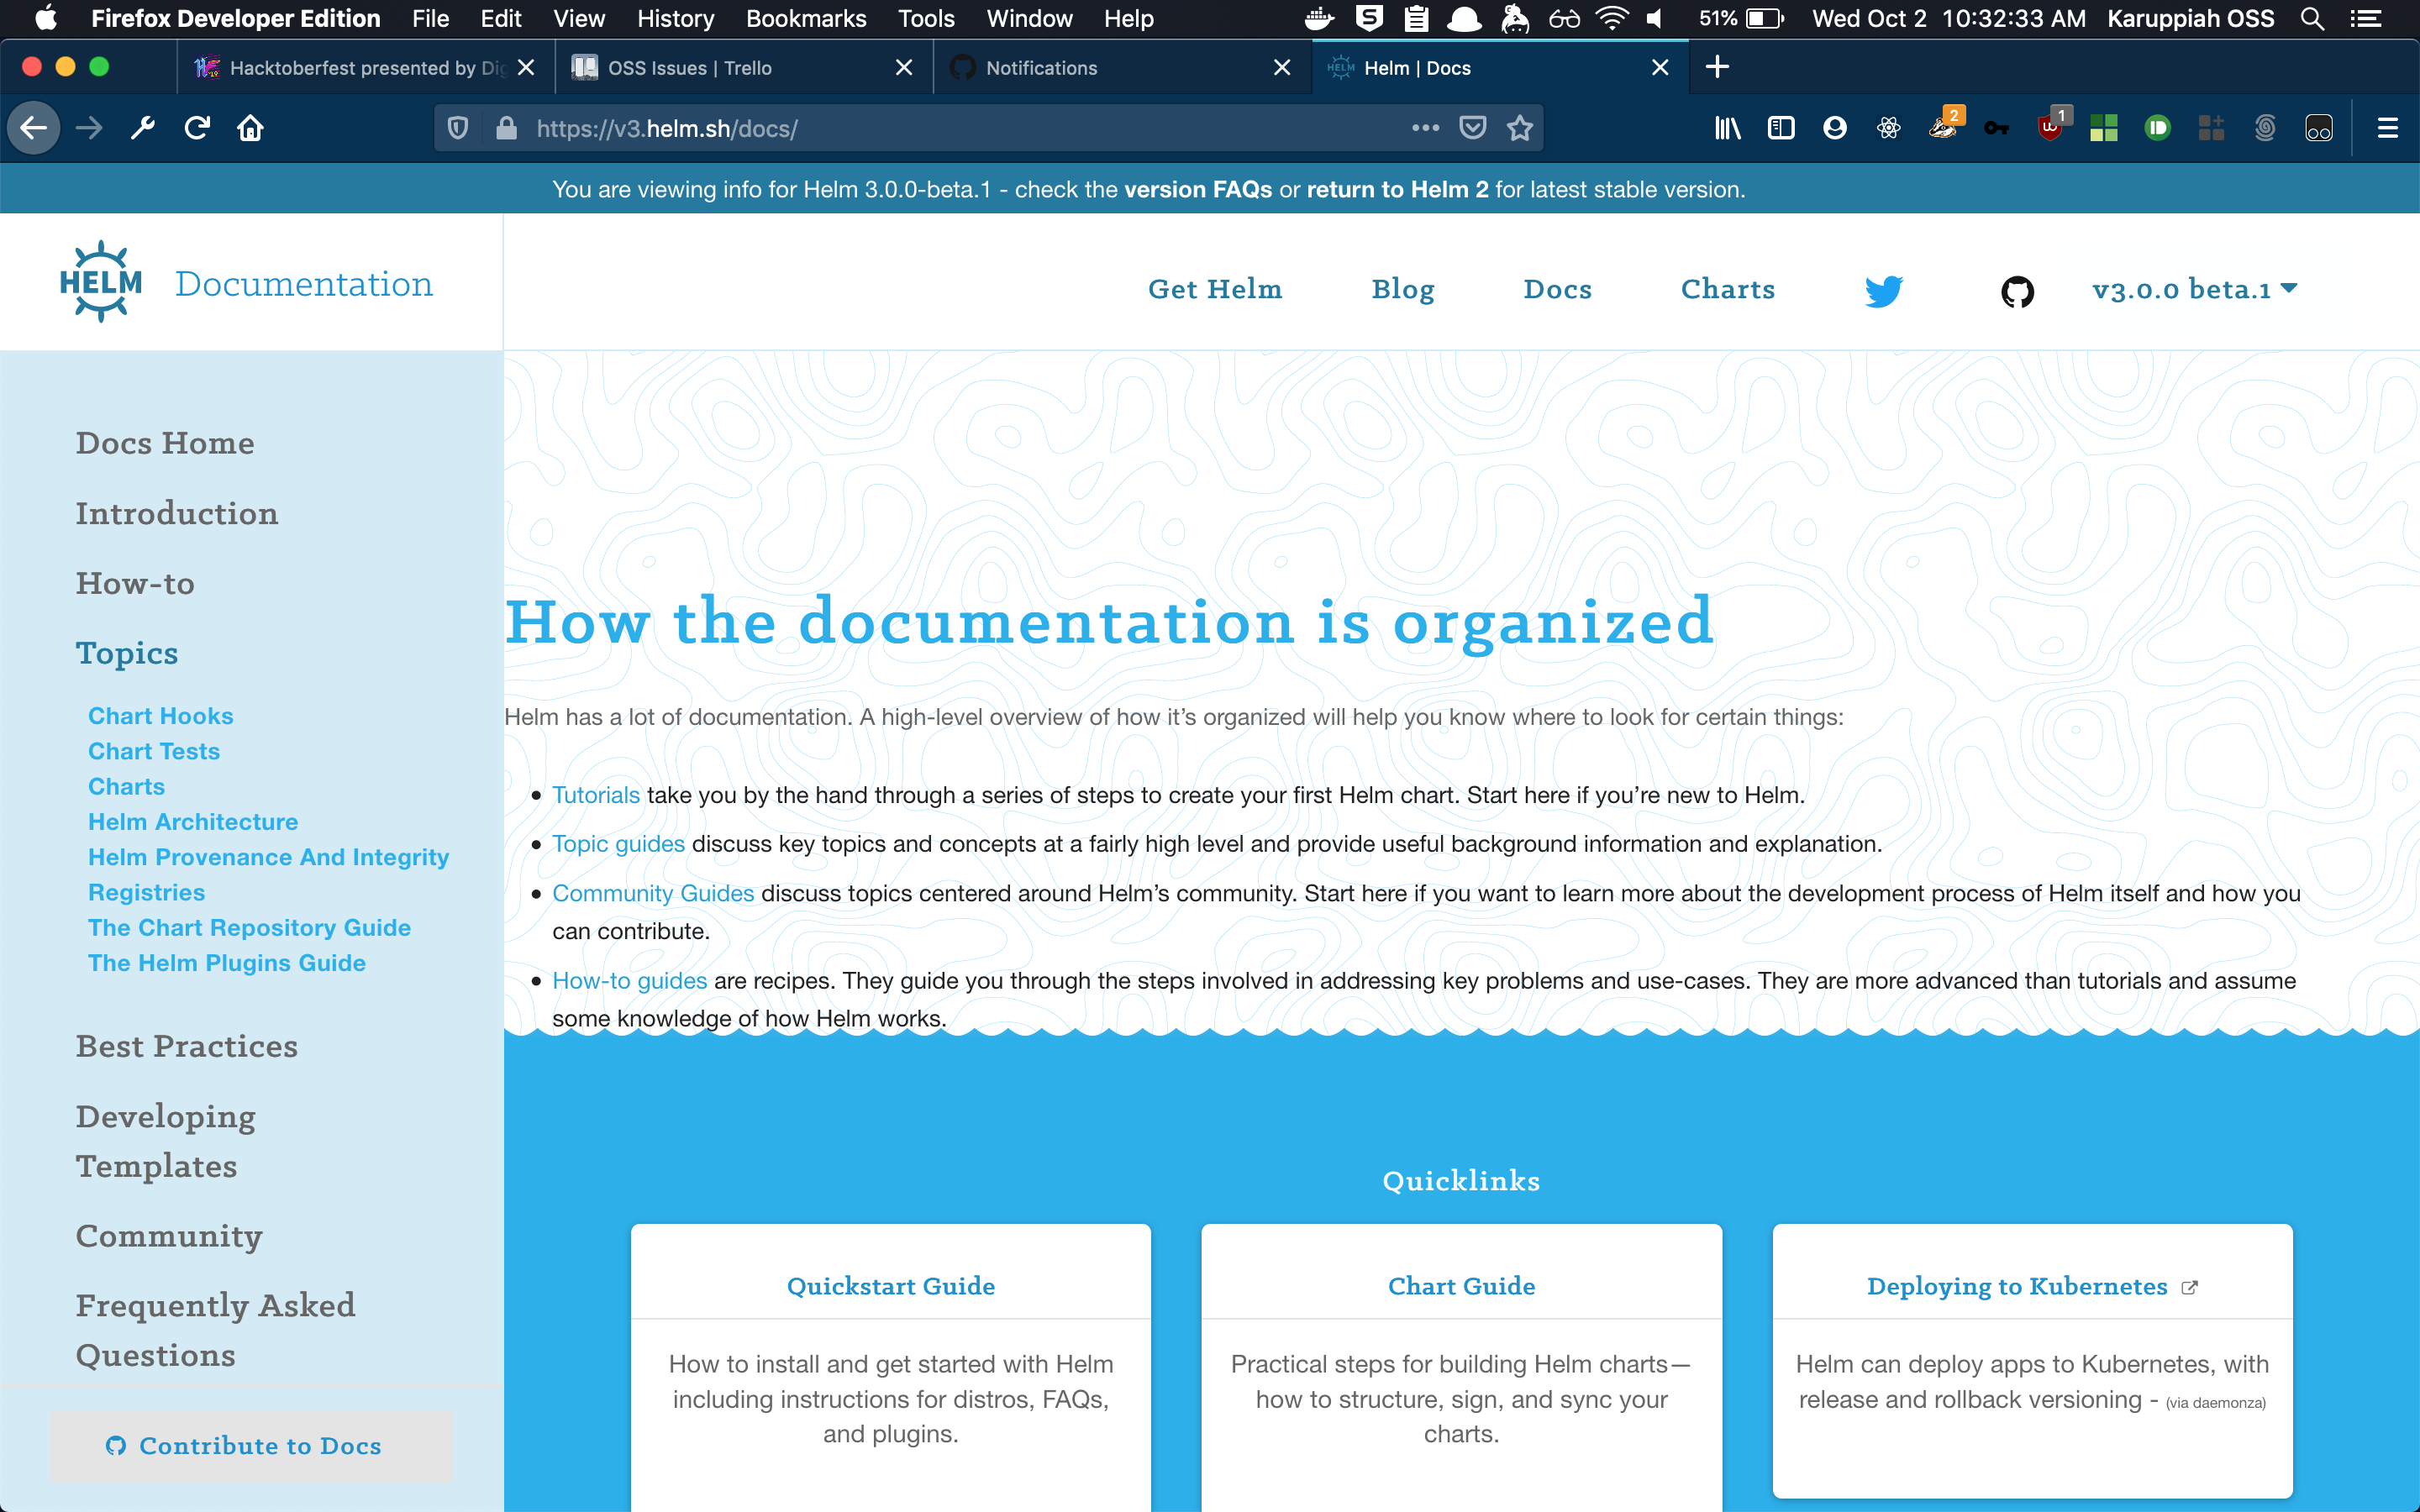This screenshot has height=1512, width=2420.
Task: Open macOS Spotlight search icon
Action: coord(2312,18)
